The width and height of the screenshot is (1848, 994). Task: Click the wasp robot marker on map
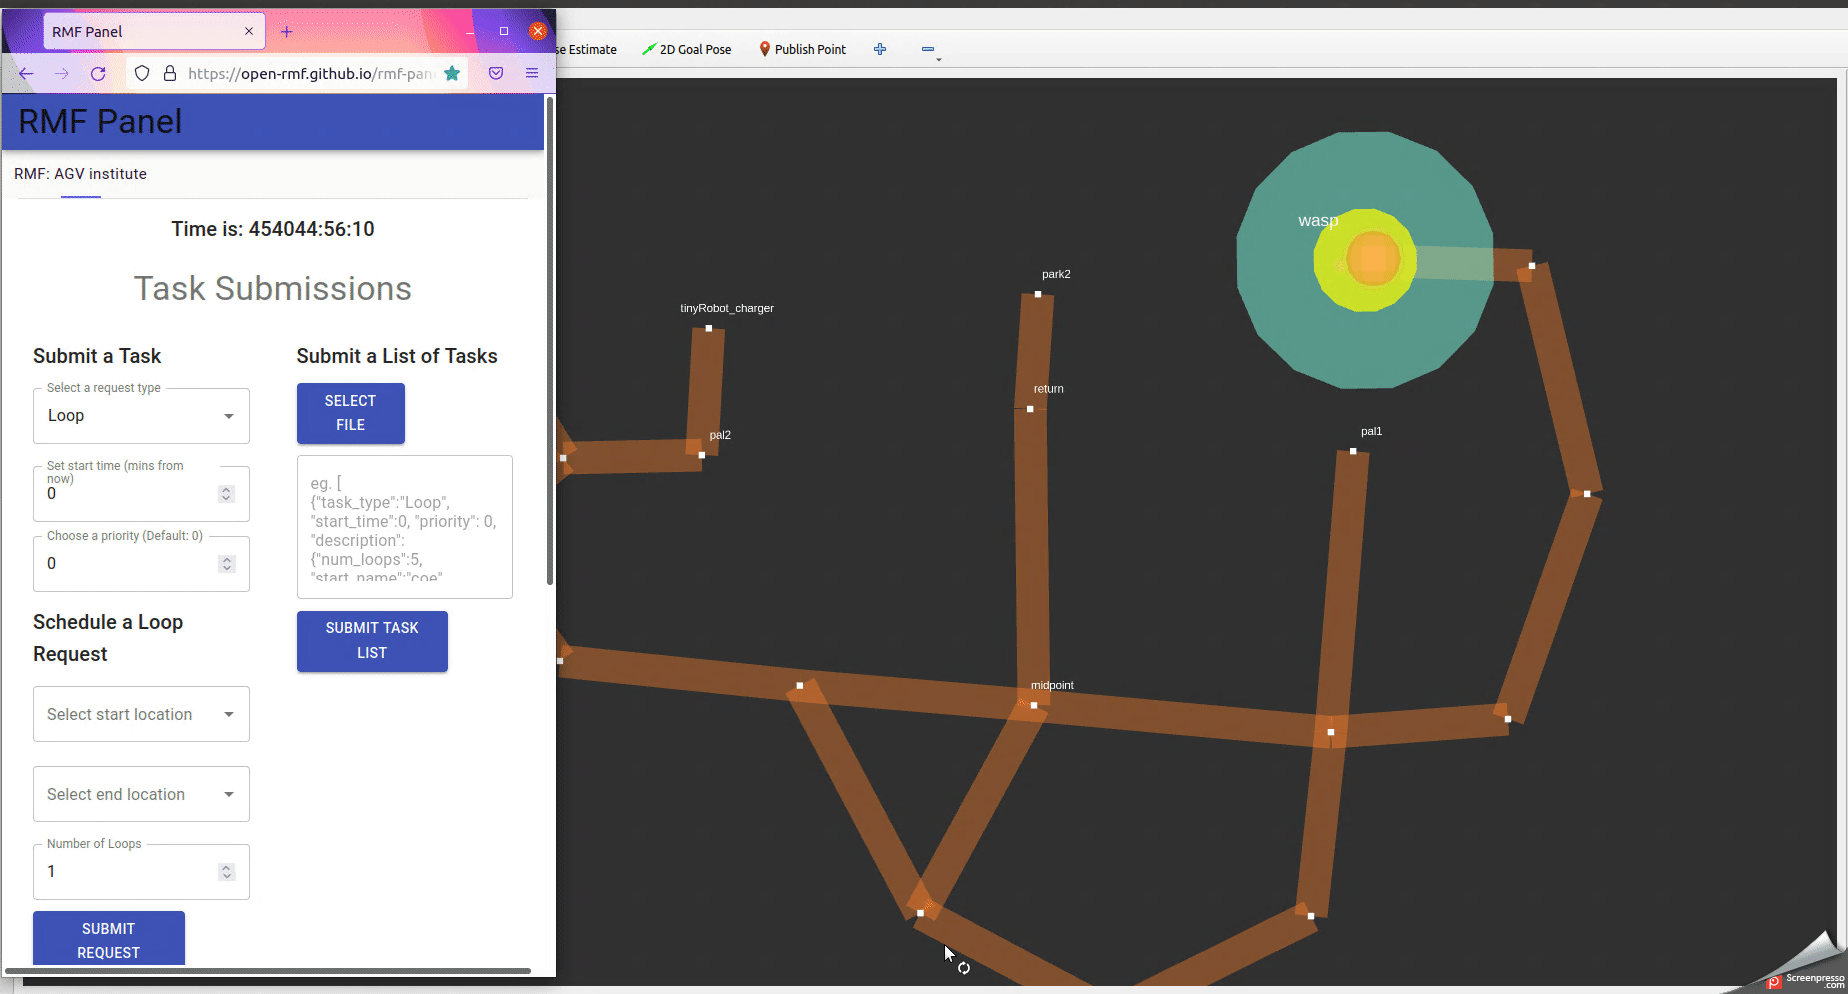click(x=1372, y=259)
